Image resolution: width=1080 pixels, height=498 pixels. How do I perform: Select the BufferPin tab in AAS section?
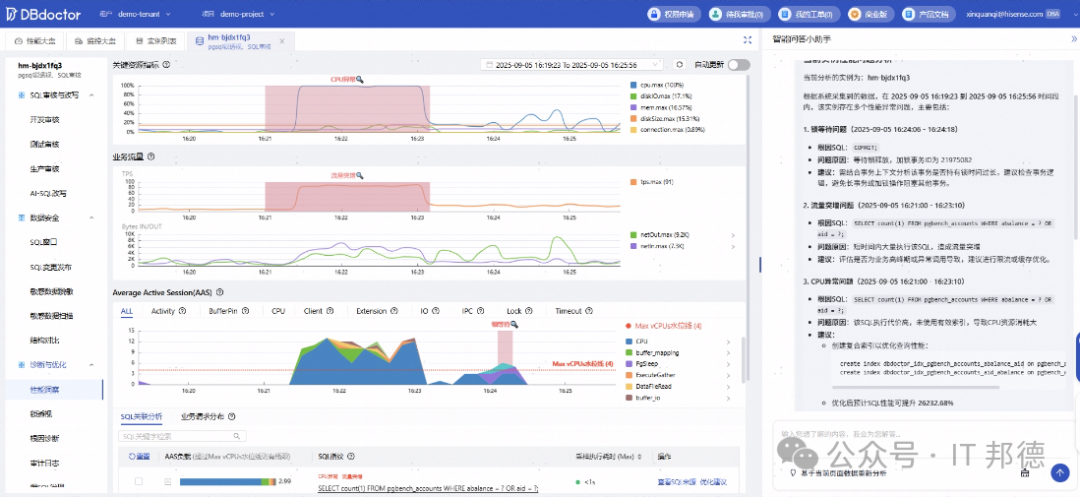(223, 311)
